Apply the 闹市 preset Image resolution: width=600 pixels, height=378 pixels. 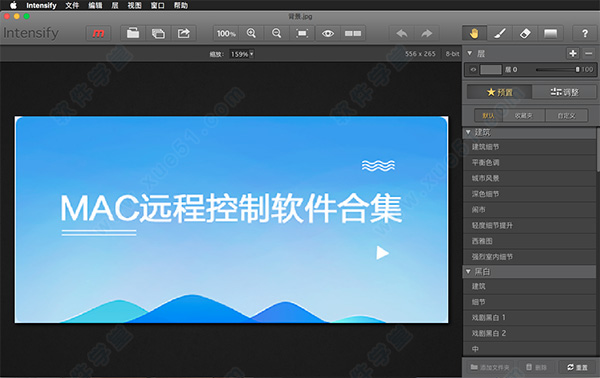(530, 210)
